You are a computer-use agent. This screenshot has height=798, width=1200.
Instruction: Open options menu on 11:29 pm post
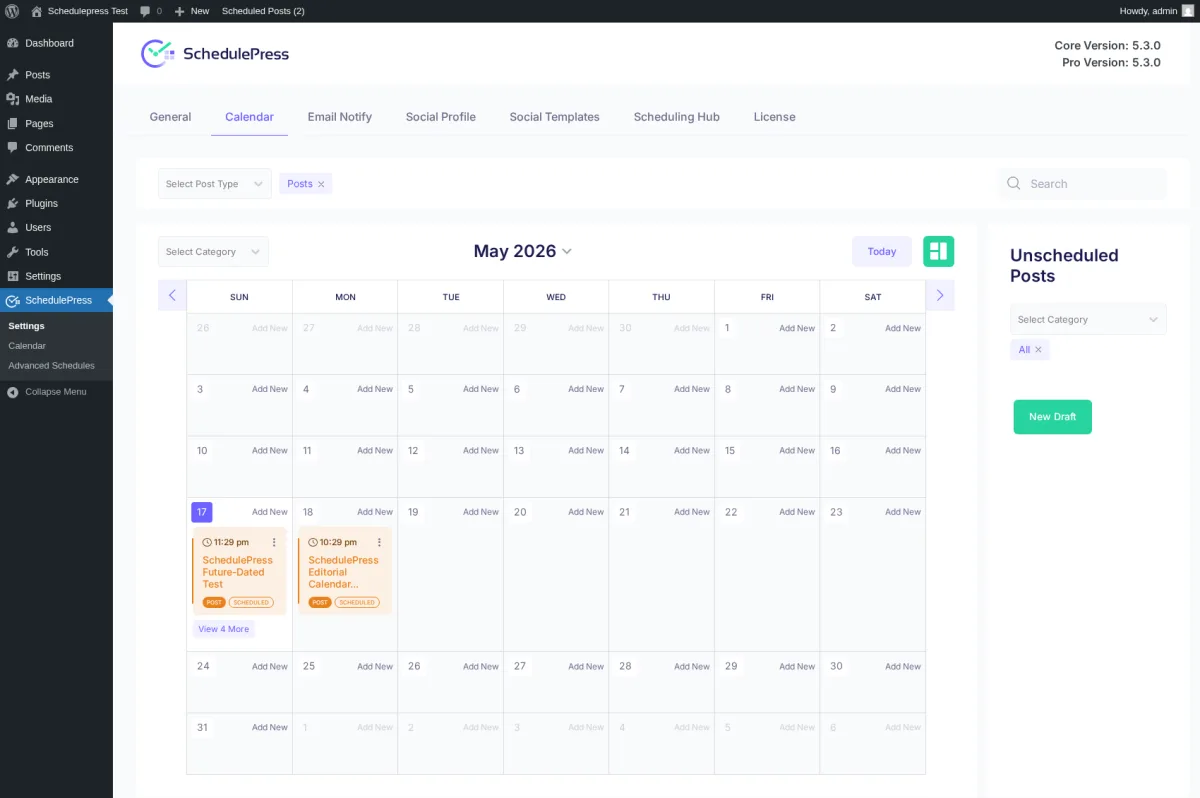coord(274,542)
